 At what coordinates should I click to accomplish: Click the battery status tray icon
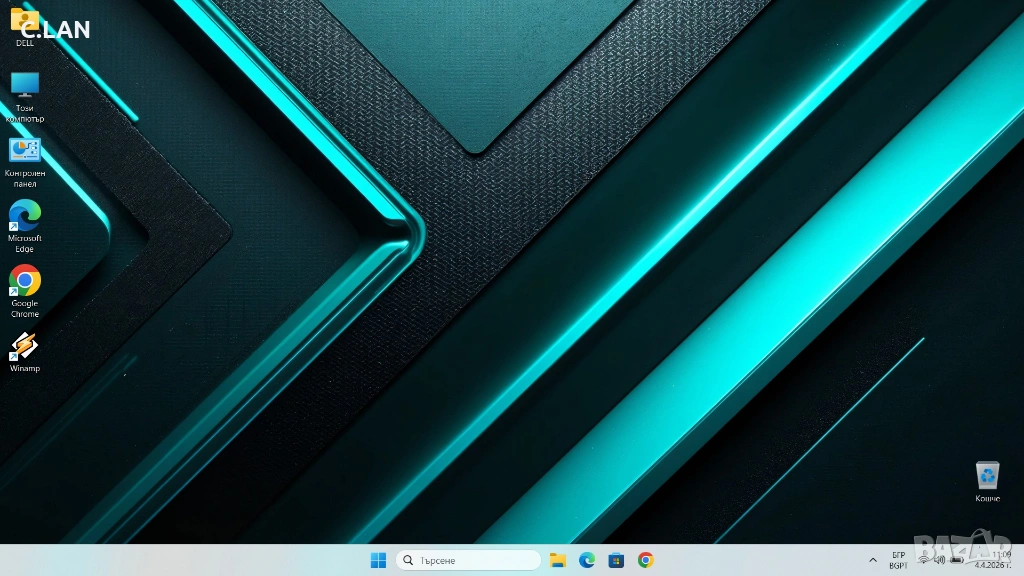pyautogui.click(x=956, y=560)
